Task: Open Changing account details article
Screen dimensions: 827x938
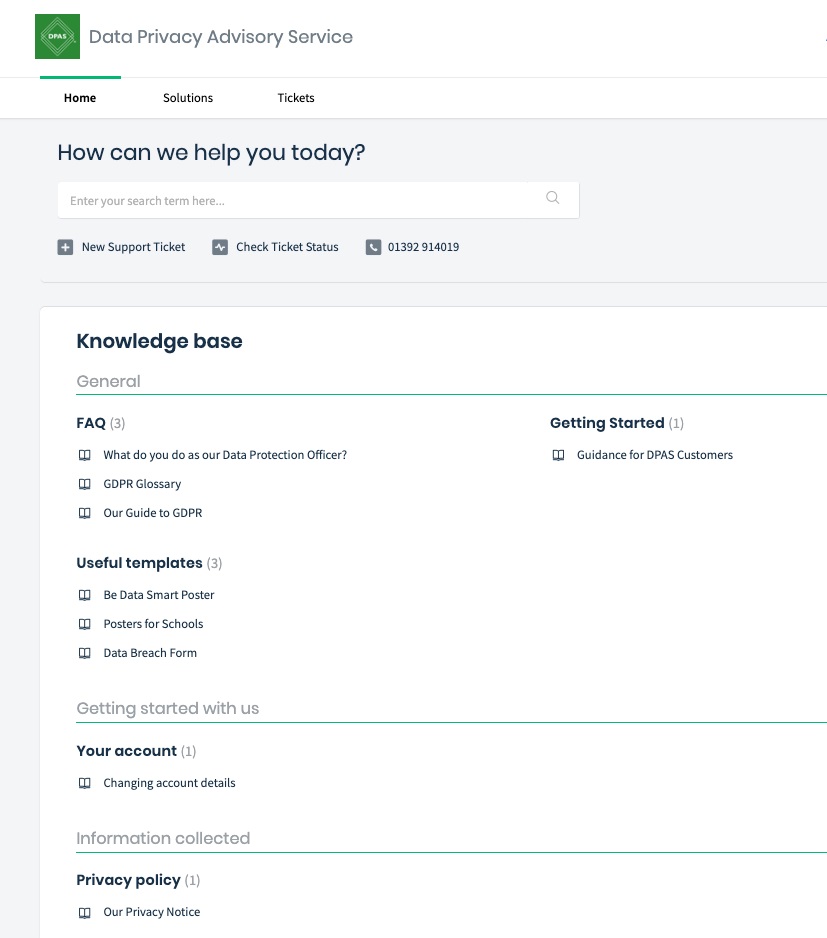Action: pyautogui.click(x=169, y=783)
